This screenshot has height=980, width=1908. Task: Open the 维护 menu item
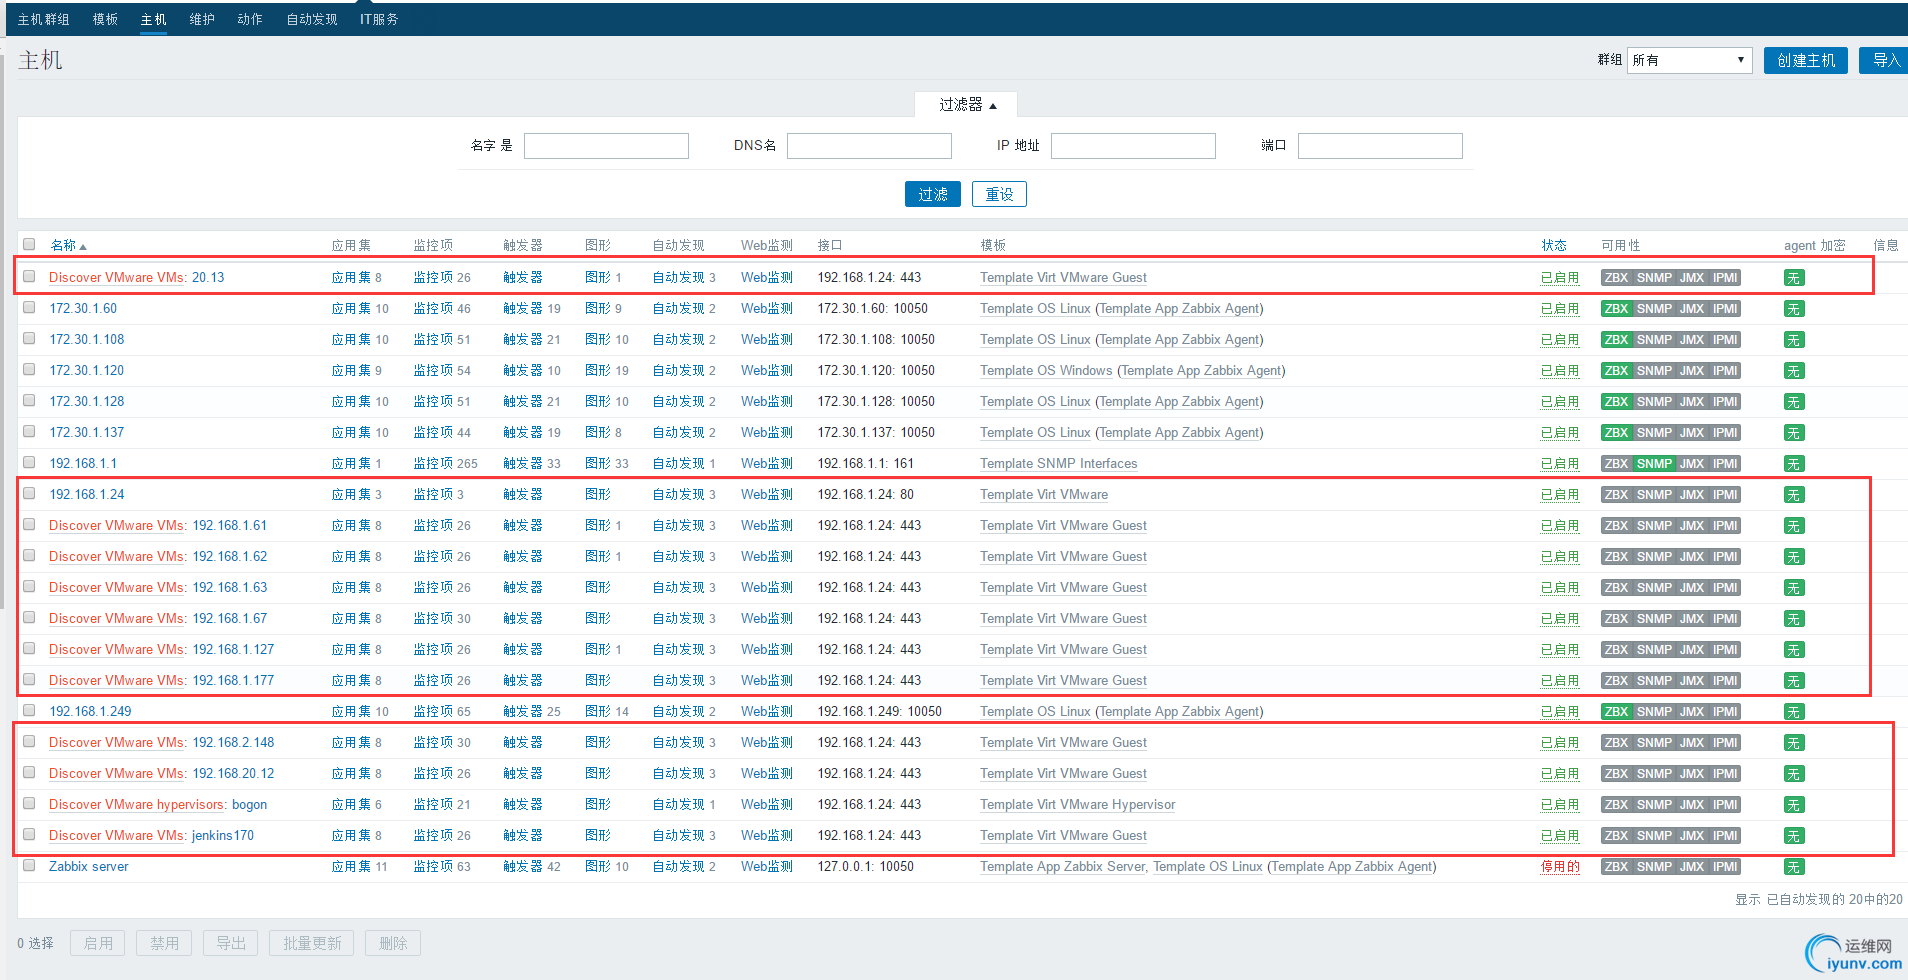[x=202, y=19]
